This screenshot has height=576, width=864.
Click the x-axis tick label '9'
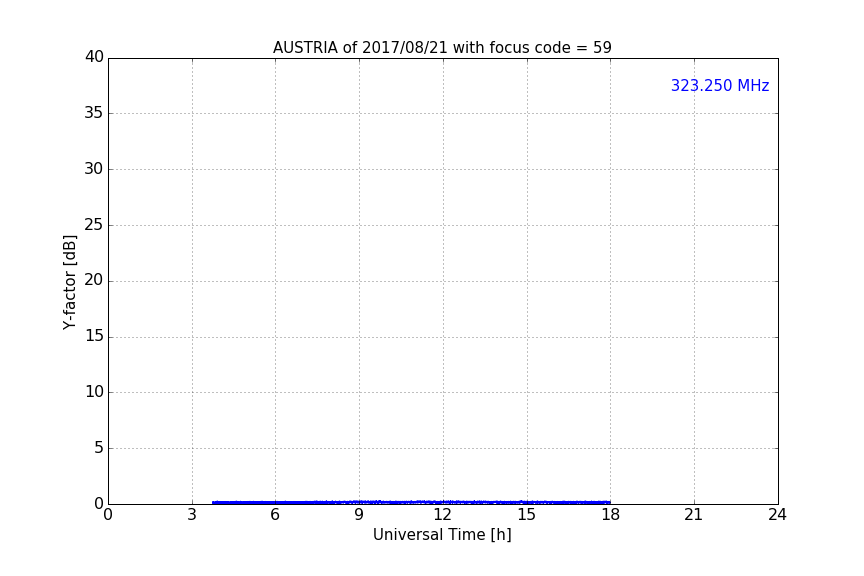click(359, 515)
